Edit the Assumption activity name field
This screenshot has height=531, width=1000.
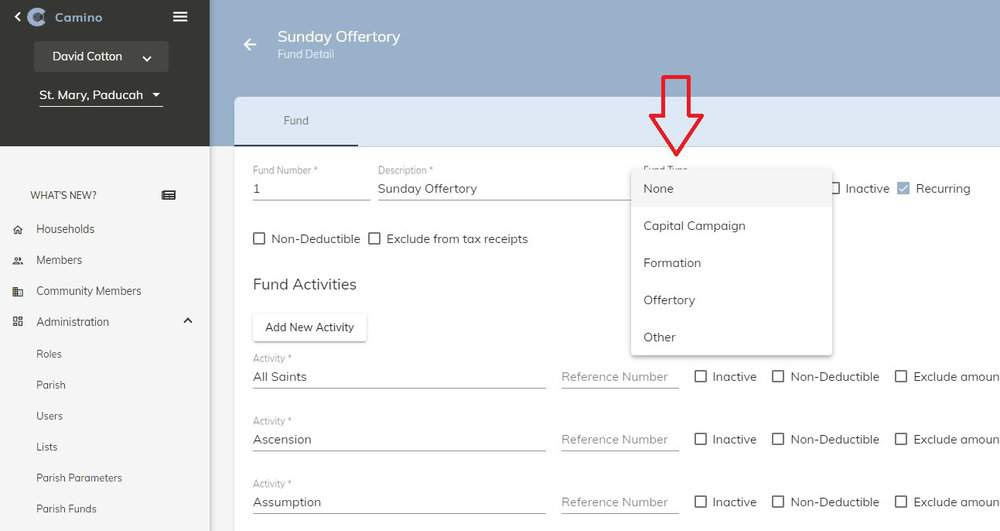399,502
